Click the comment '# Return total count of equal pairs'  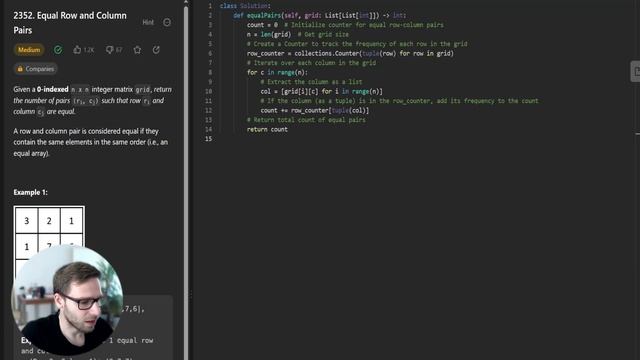[x=306, y=120]
